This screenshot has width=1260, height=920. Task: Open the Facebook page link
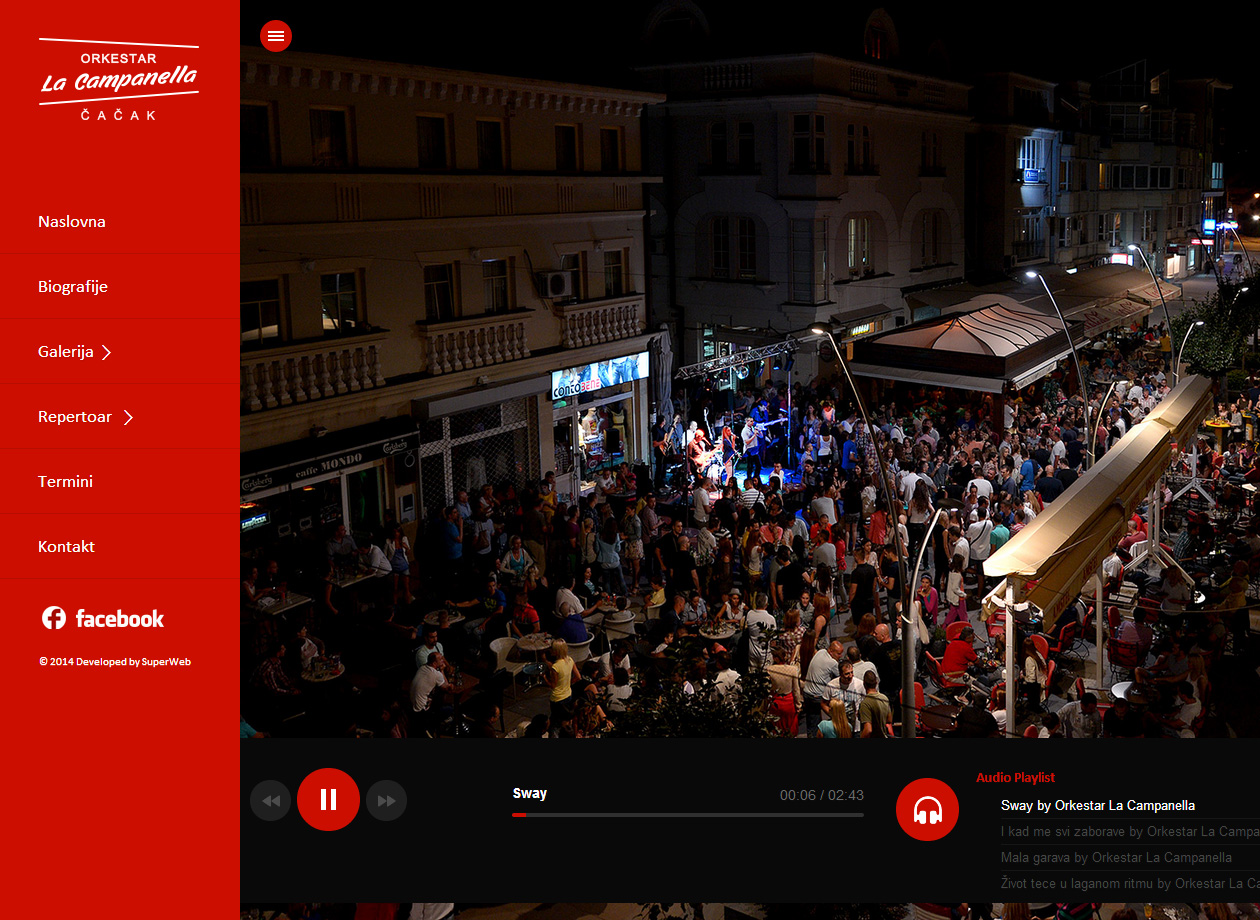(103, 619)
